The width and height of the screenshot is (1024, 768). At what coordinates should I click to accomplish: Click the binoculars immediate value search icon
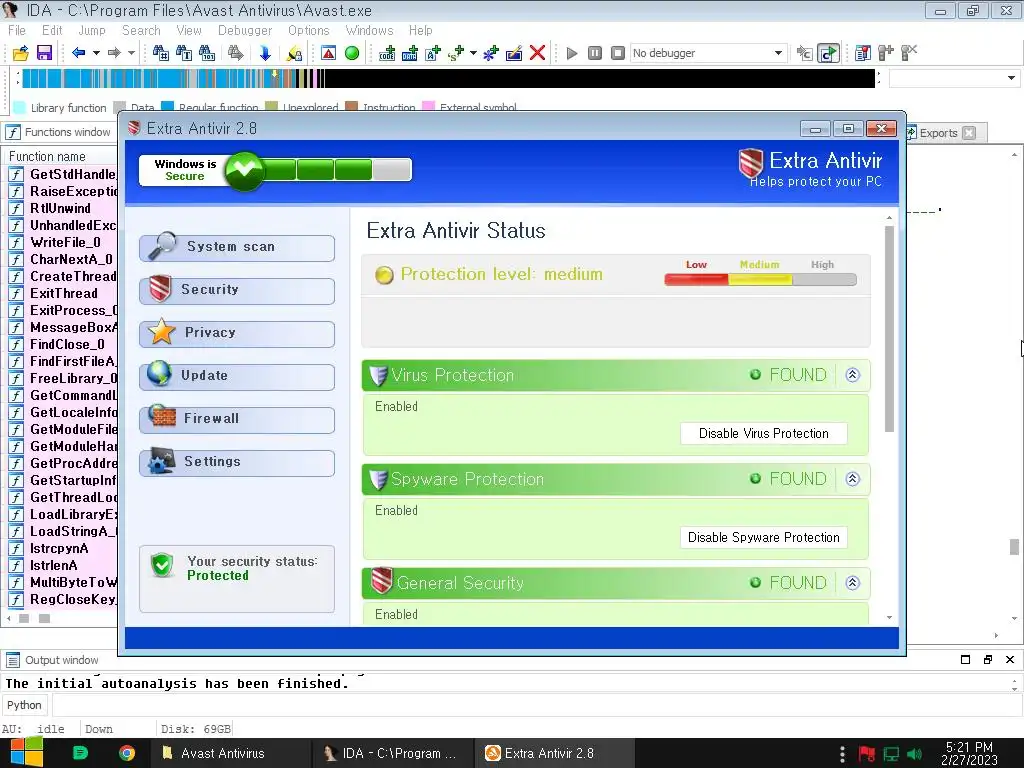[160, 53]
